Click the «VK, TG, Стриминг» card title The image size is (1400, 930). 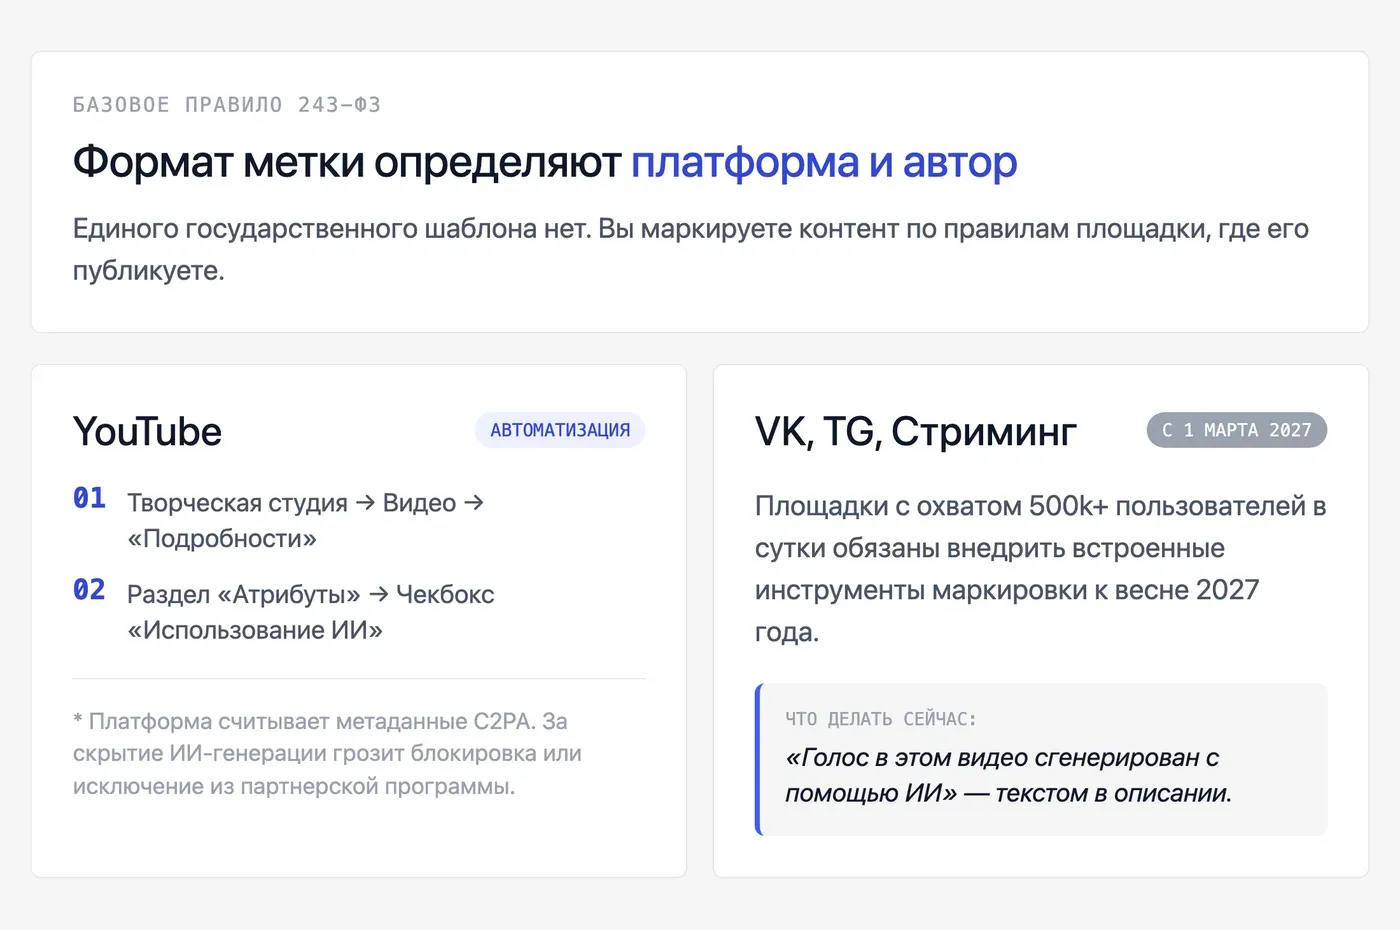tap(916, 432)
